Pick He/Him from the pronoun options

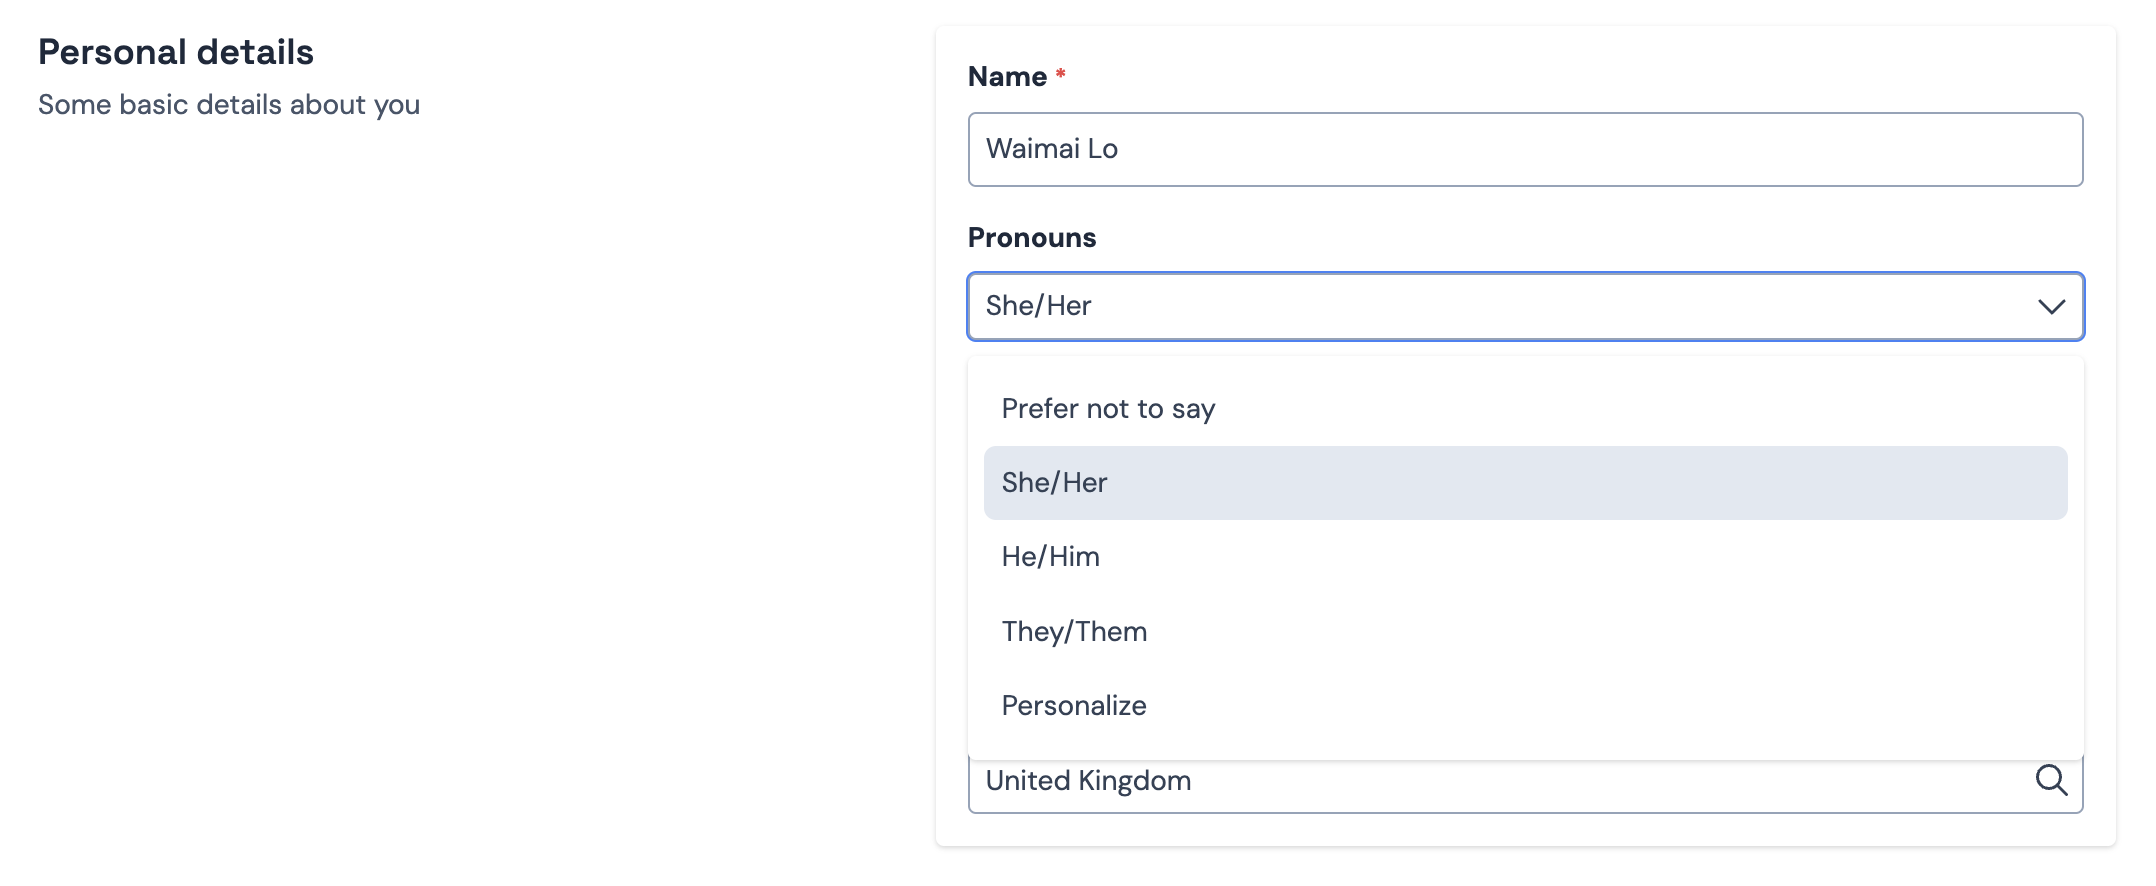1051,557
